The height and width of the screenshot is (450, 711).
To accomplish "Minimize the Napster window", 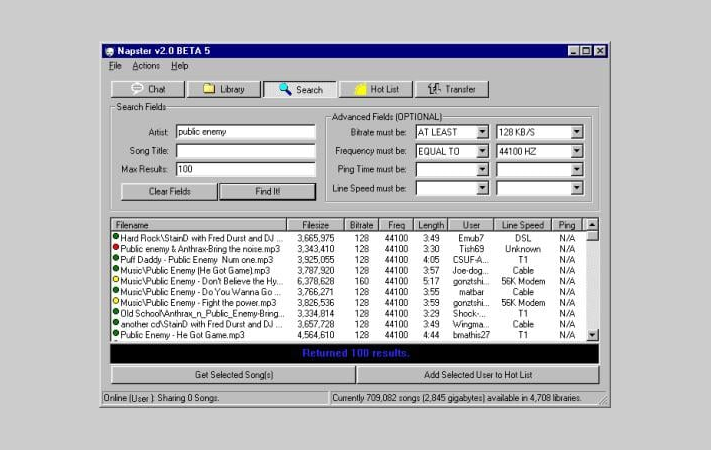I will 574,51.
